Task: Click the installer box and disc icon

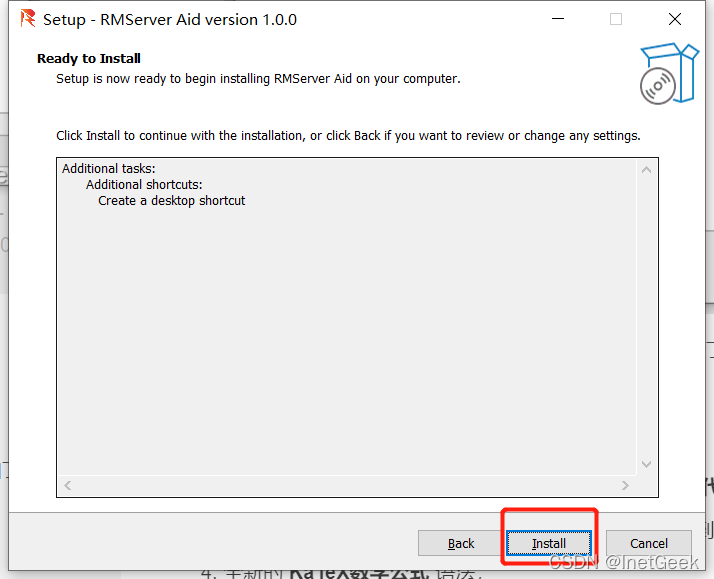Action: (x=668, y=73)
